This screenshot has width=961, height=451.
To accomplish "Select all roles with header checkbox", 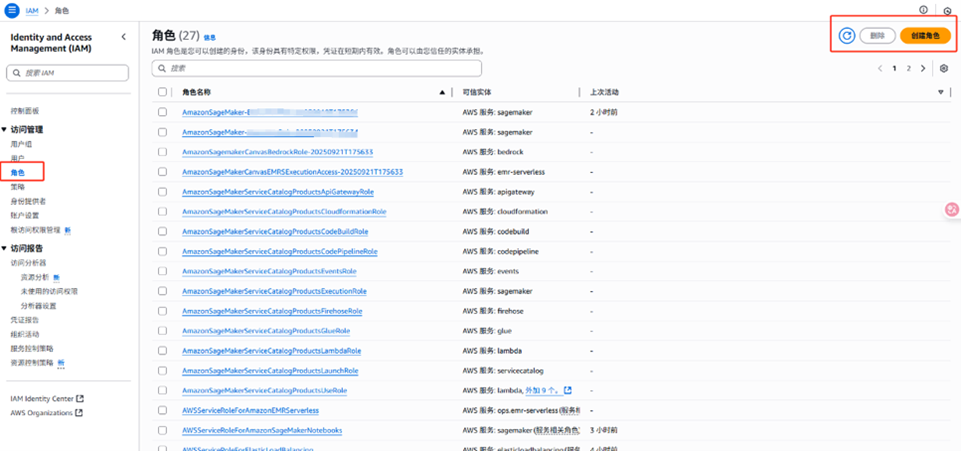I will 162,92.
